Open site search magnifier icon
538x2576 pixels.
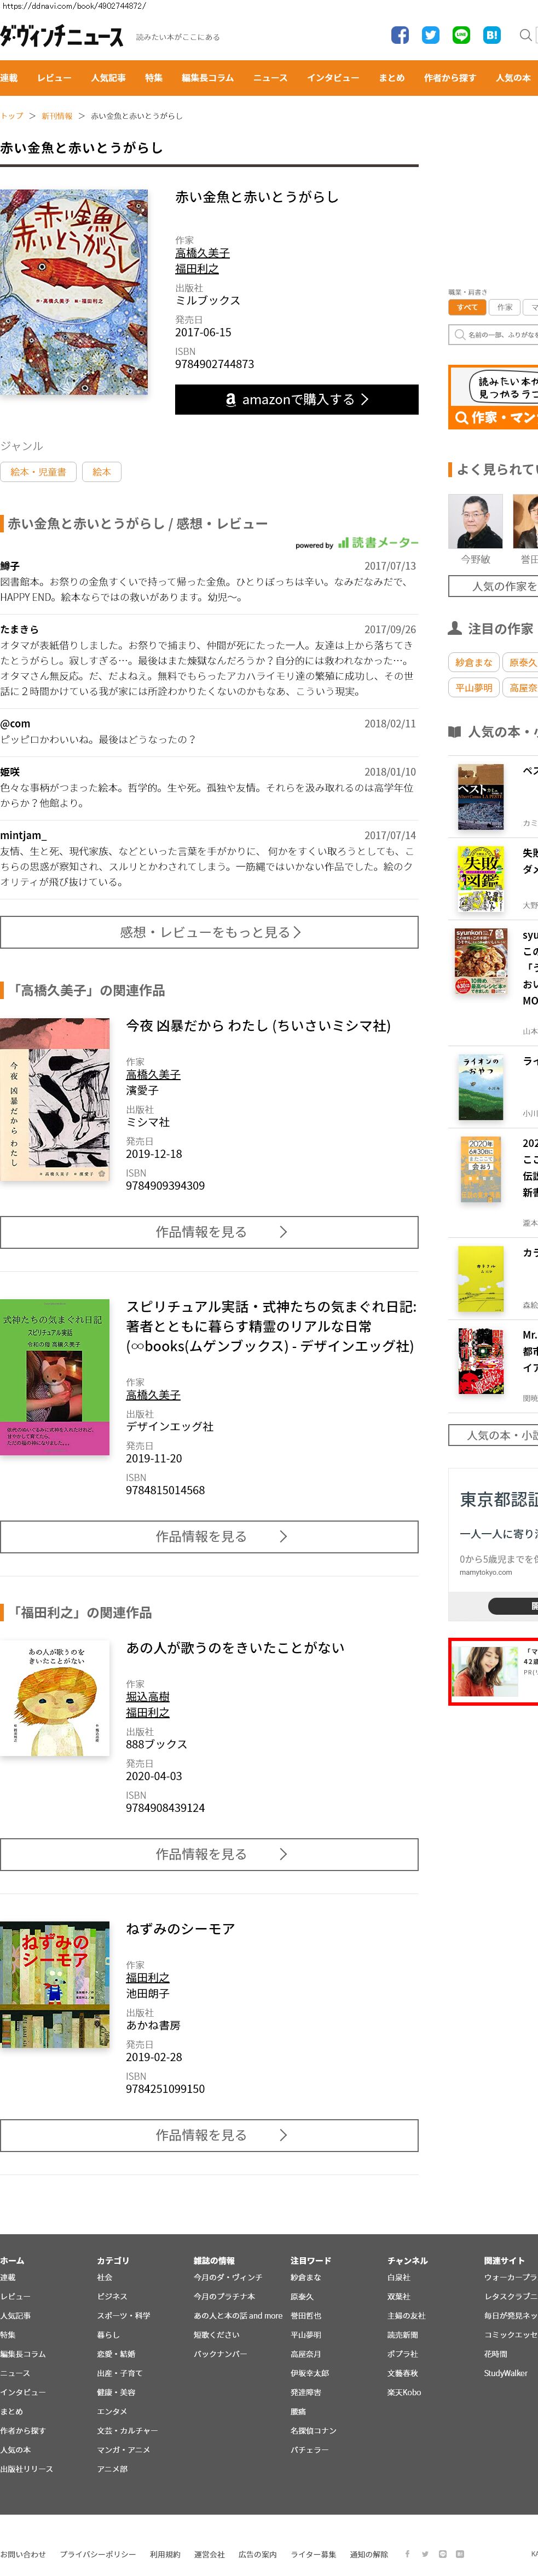[x=525, y=35]
